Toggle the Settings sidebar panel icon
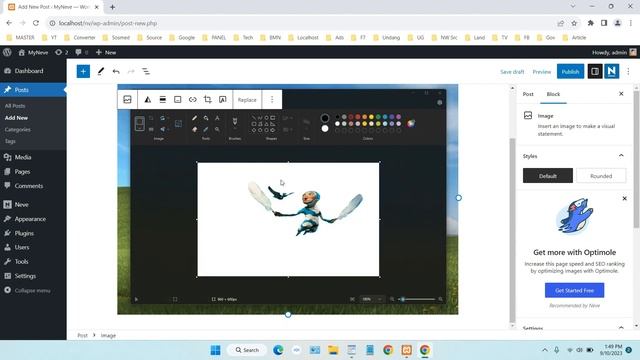The width and height of the screenshot is (640, 360). coord(595,71)
